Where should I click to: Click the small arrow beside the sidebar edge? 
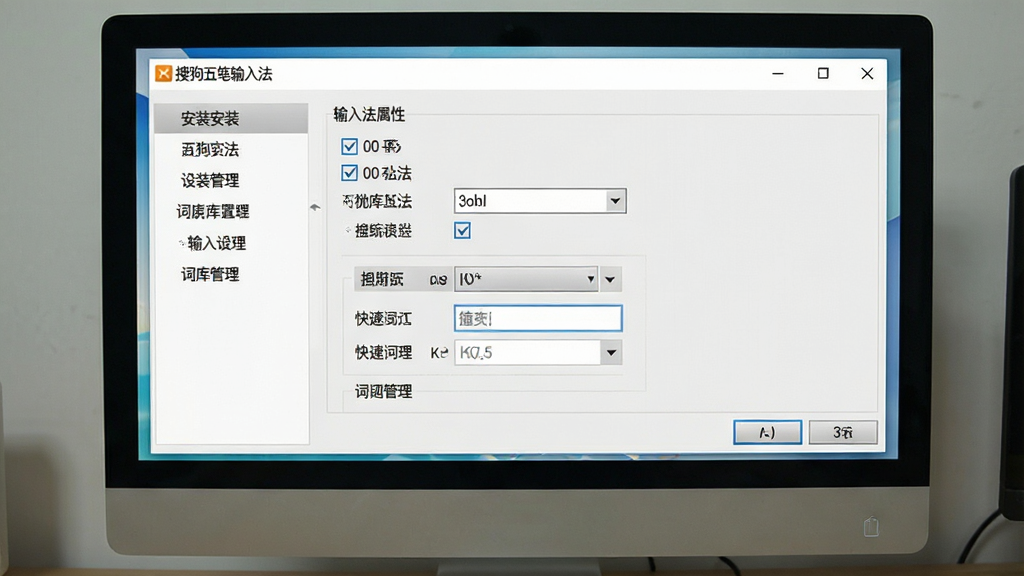point(315,207)
